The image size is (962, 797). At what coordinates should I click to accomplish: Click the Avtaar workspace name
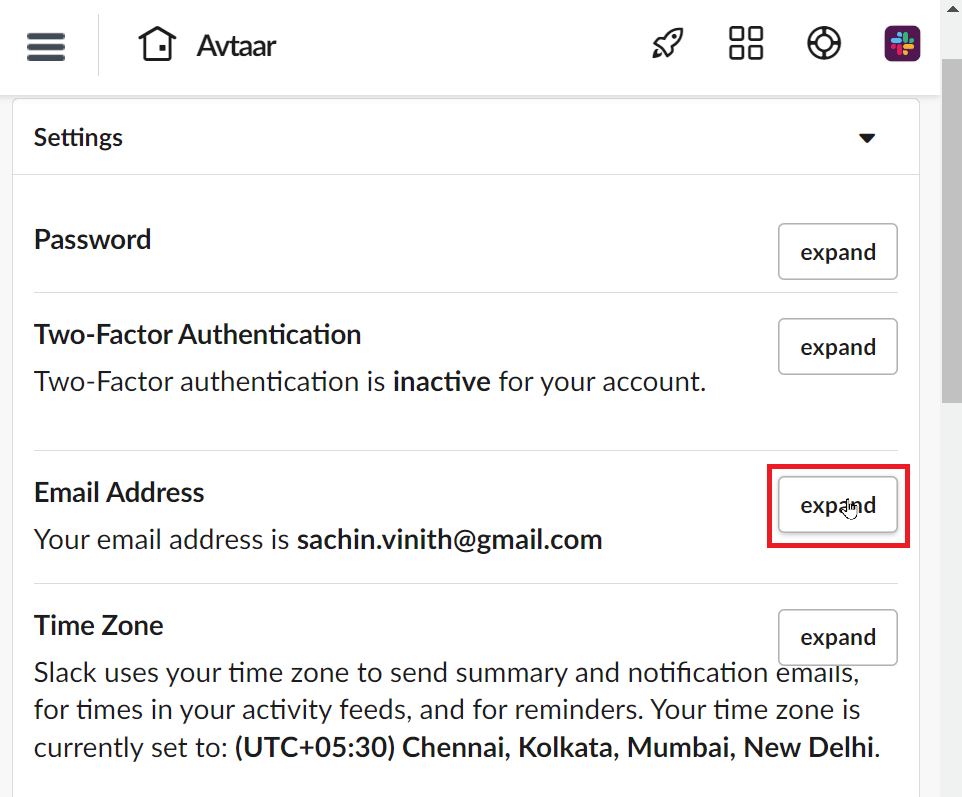click(x=236, y=46)
